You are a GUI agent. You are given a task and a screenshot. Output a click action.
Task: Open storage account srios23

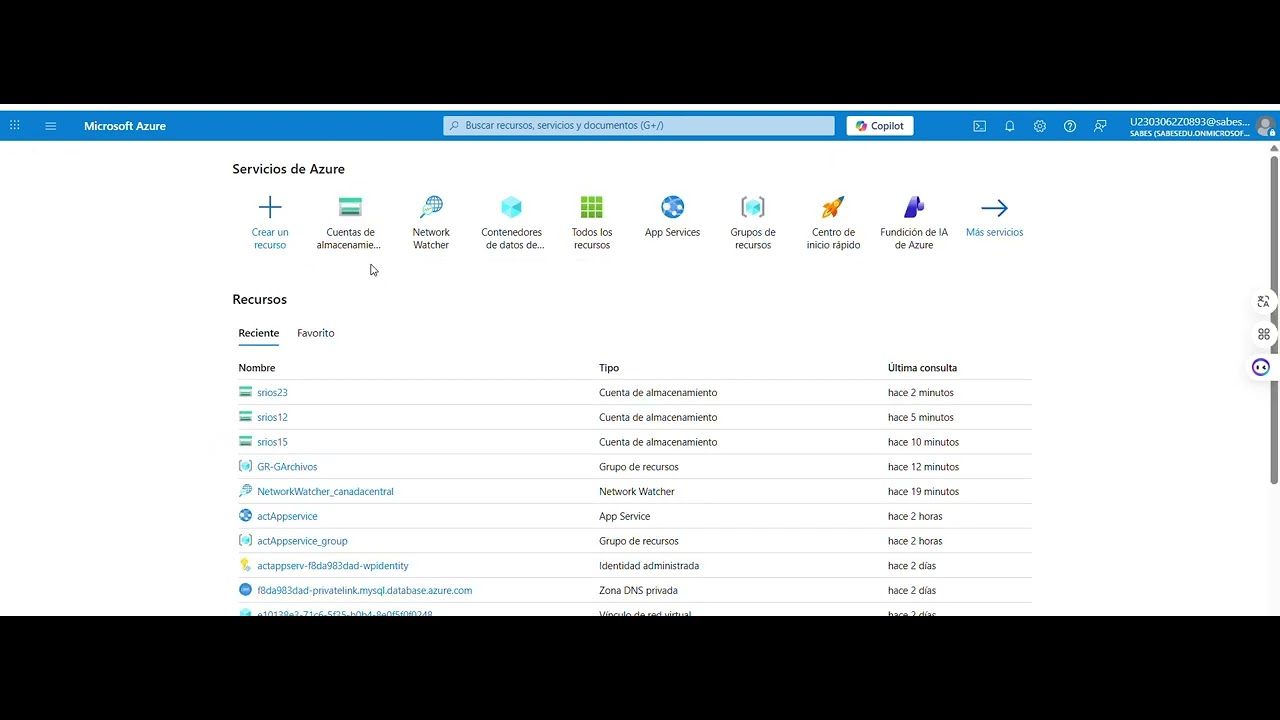(x=272, y=393)
